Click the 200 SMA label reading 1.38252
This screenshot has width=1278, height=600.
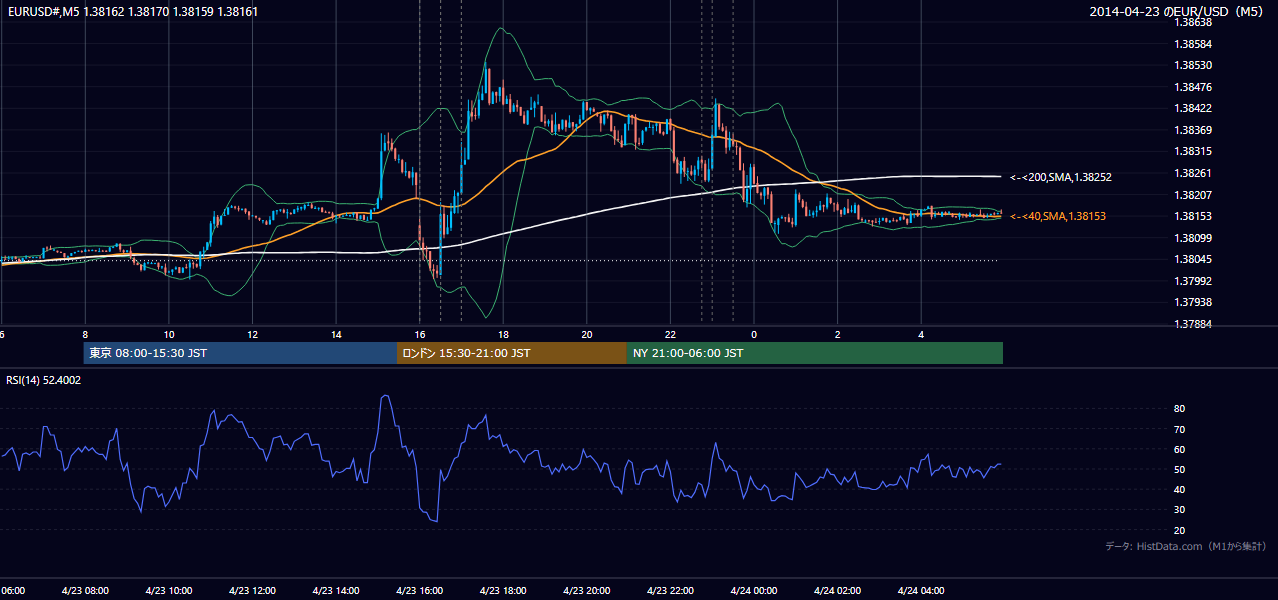(1061, 177)
